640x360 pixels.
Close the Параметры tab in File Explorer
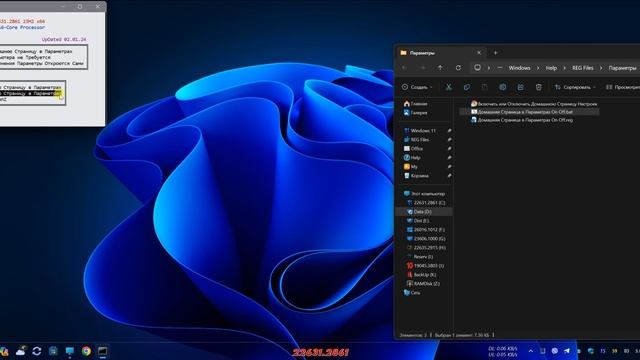click(x=479, y=53)
